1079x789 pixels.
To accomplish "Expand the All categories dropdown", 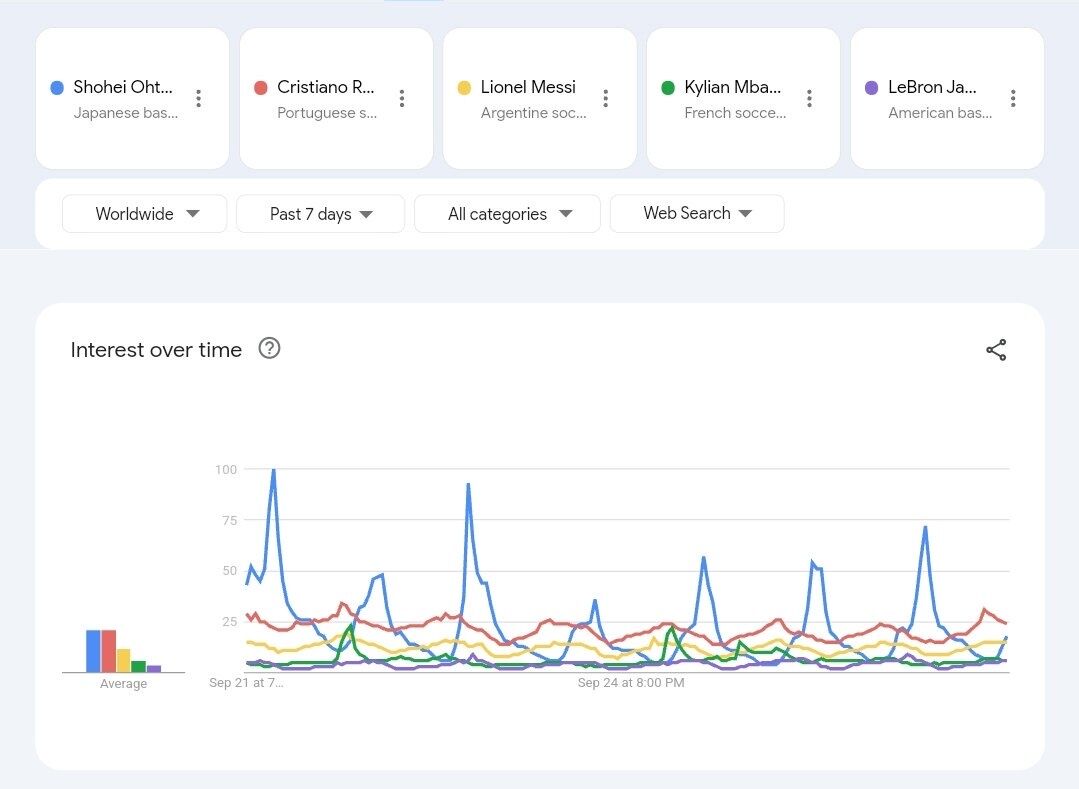I will pos(507,214).
